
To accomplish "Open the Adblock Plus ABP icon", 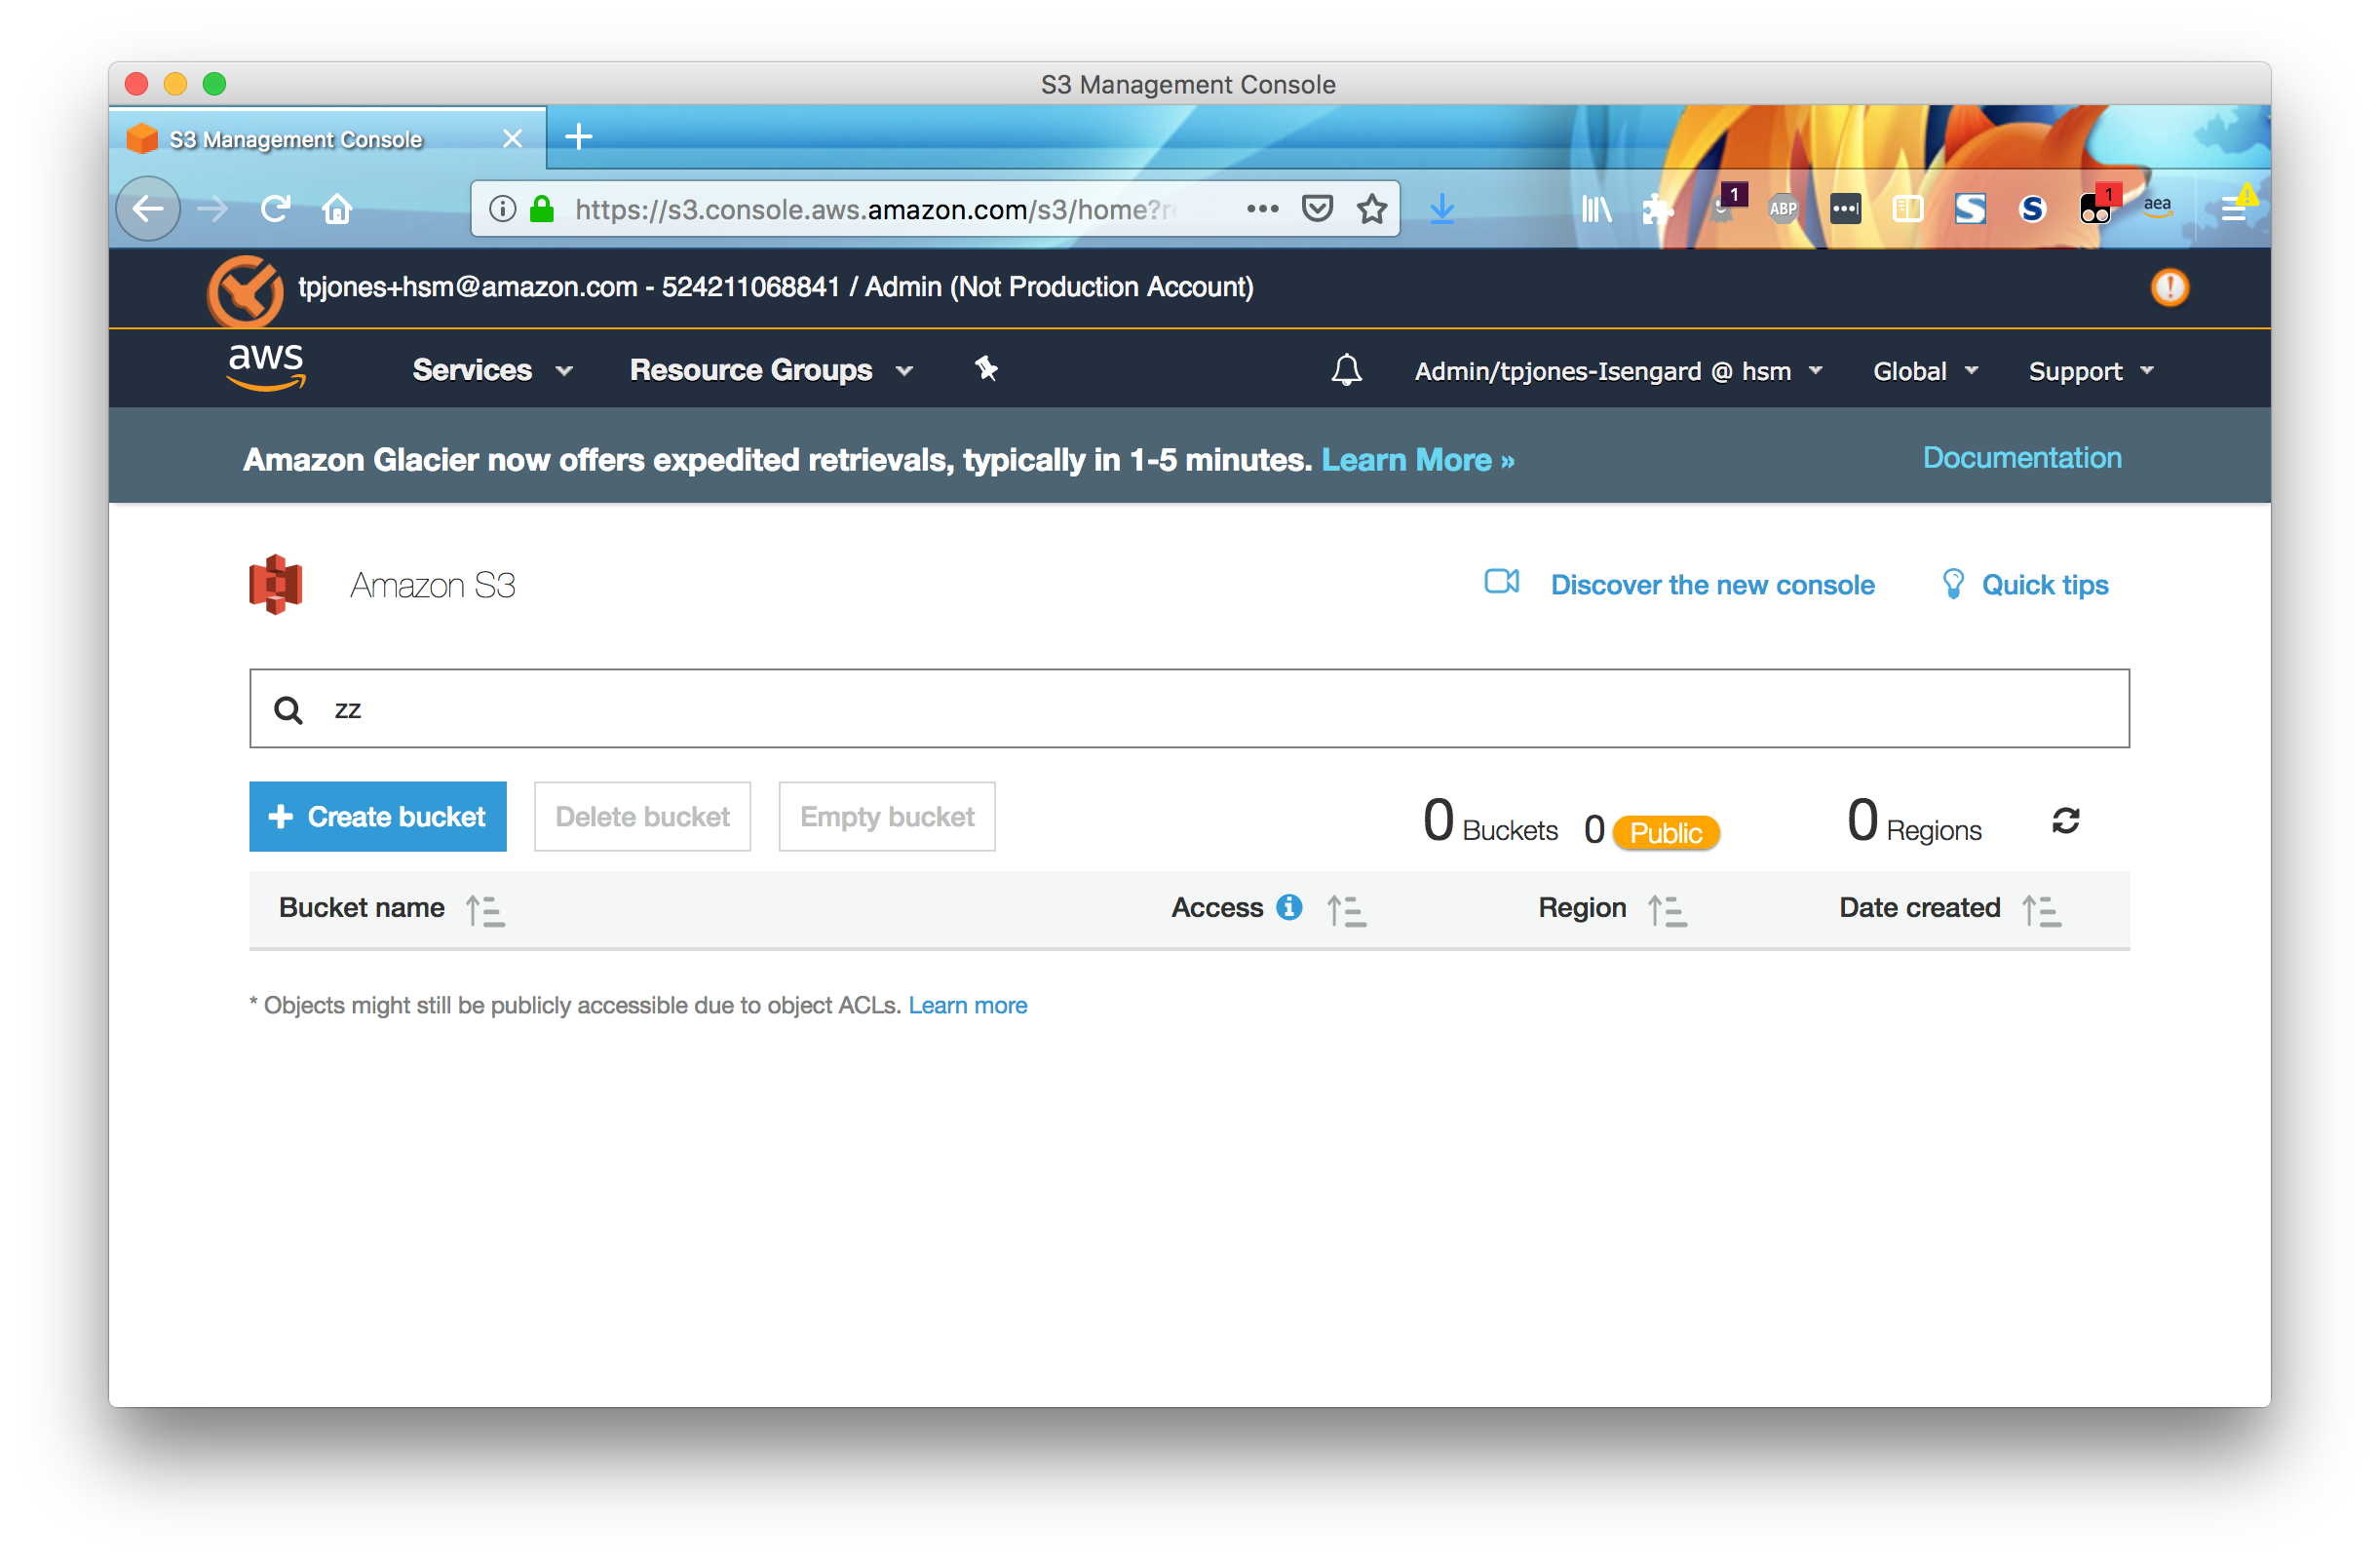I will 1783,209.
